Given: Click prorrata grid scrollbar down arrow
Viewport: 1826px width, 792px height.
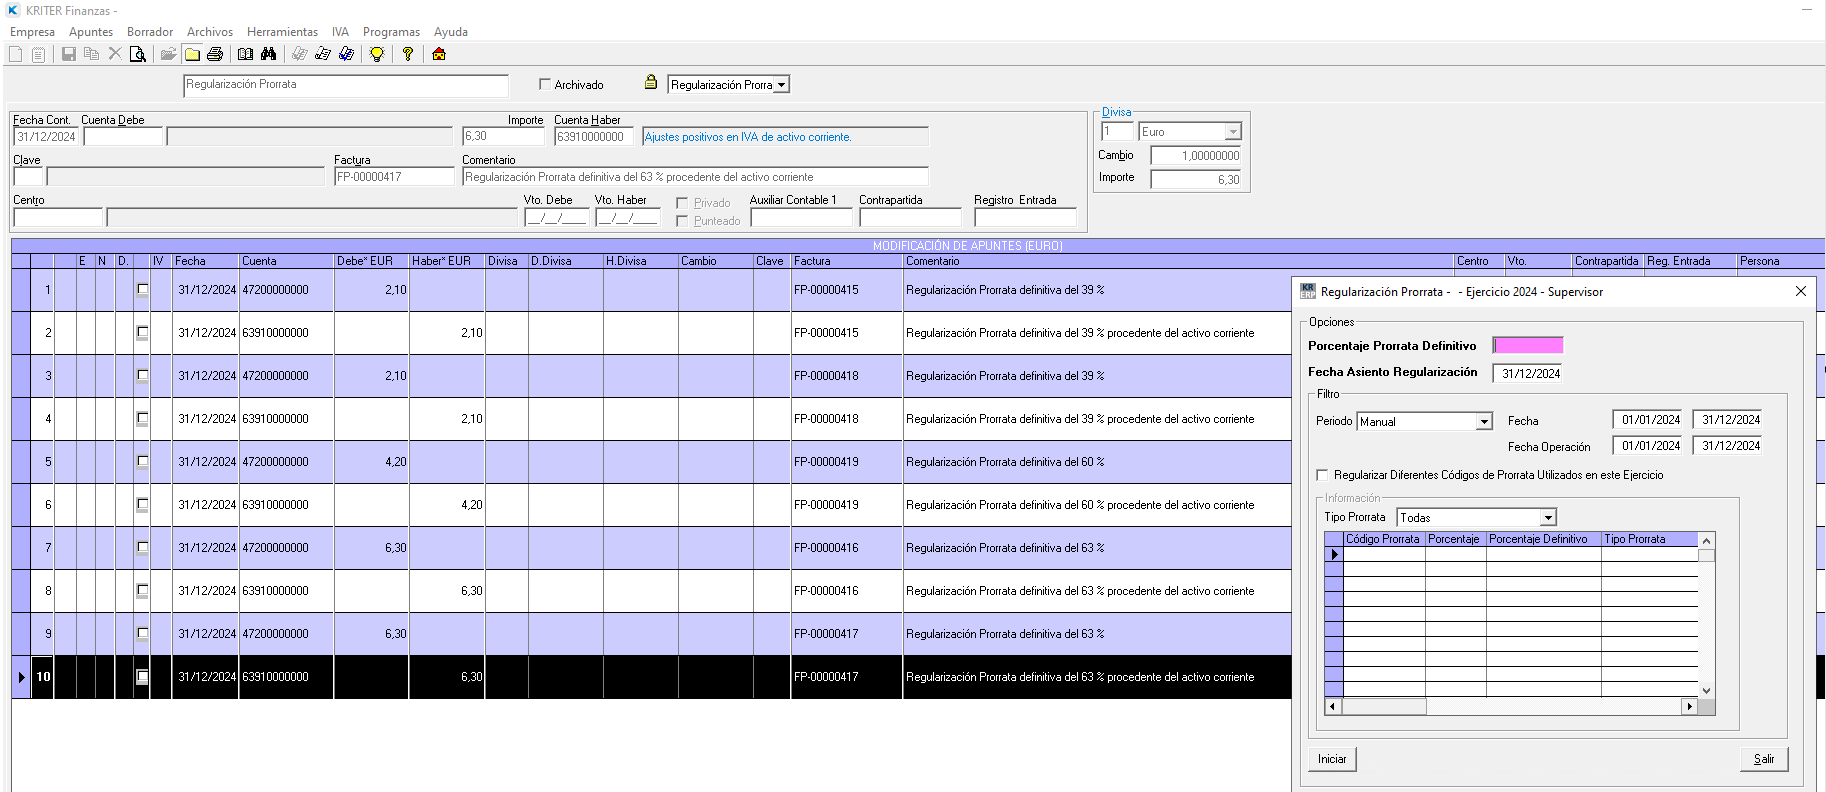Looking at the screenshot, I should [x=1707, y=690].
